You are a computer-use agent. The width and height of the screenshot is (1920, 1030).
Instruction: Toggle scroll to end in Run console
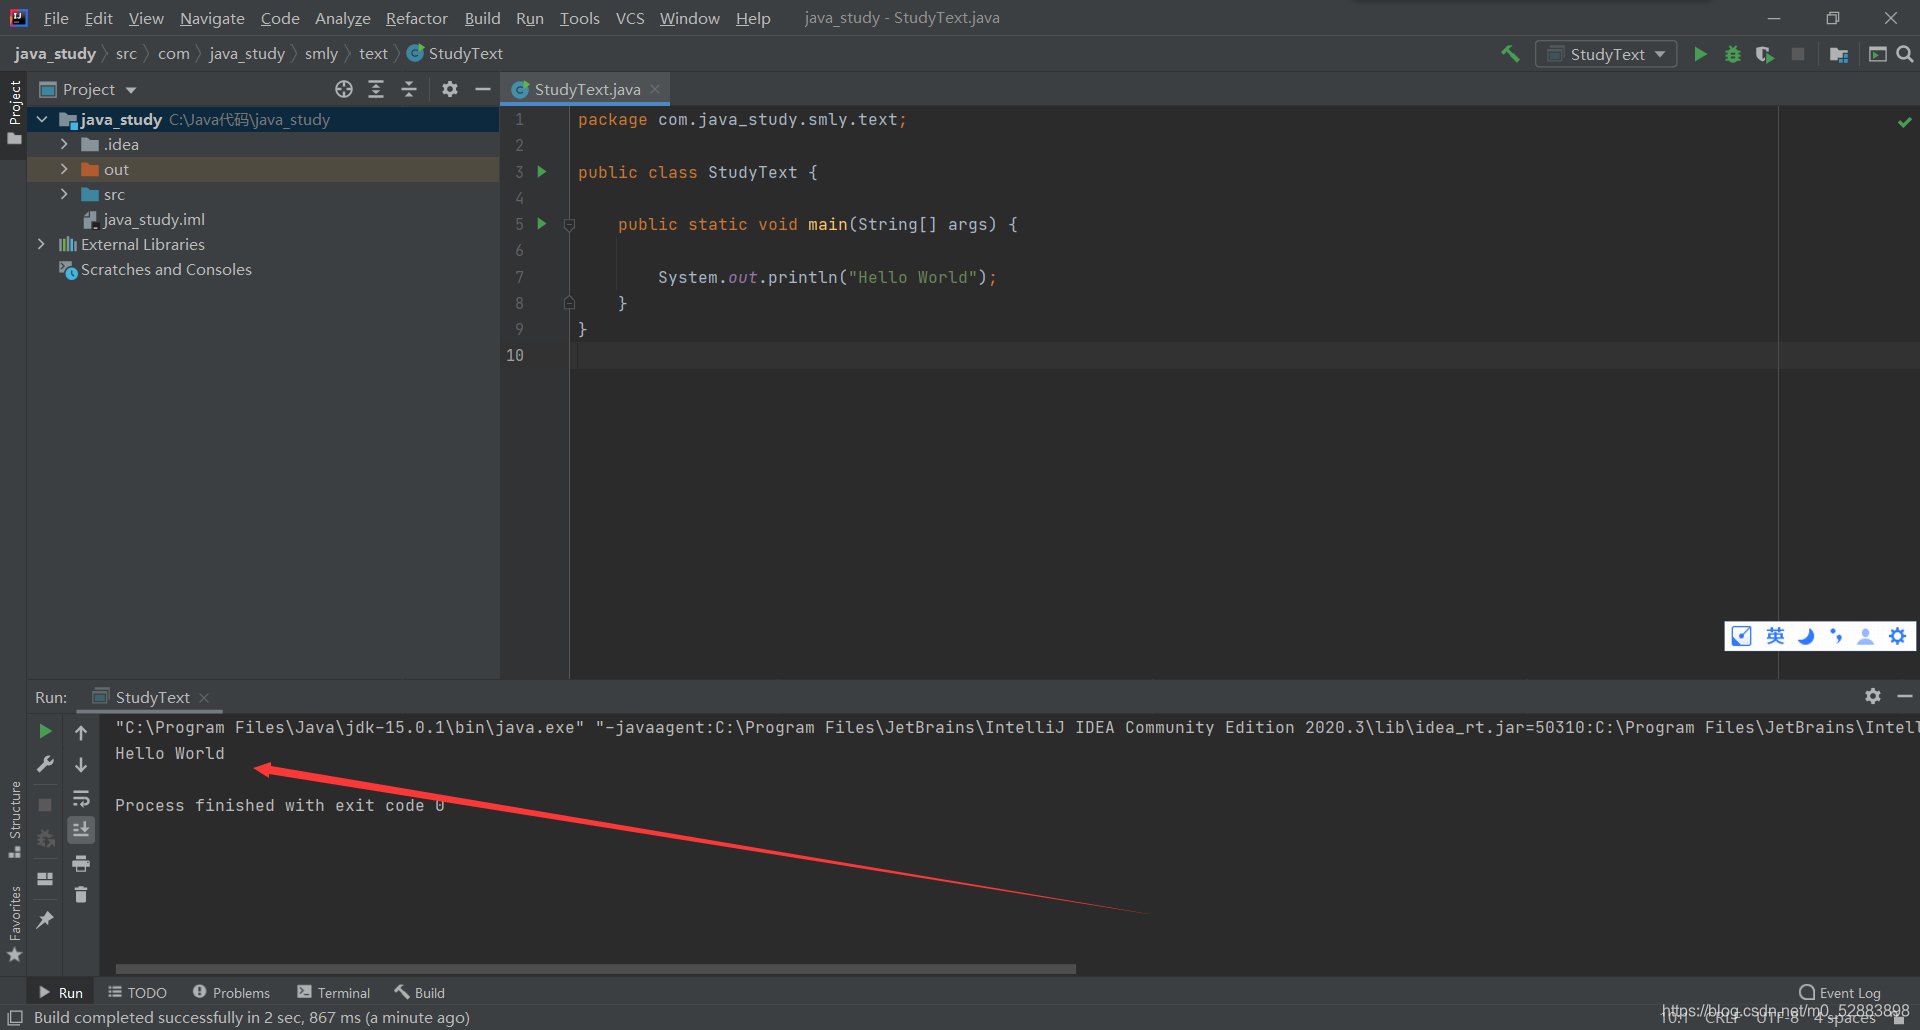81,830
